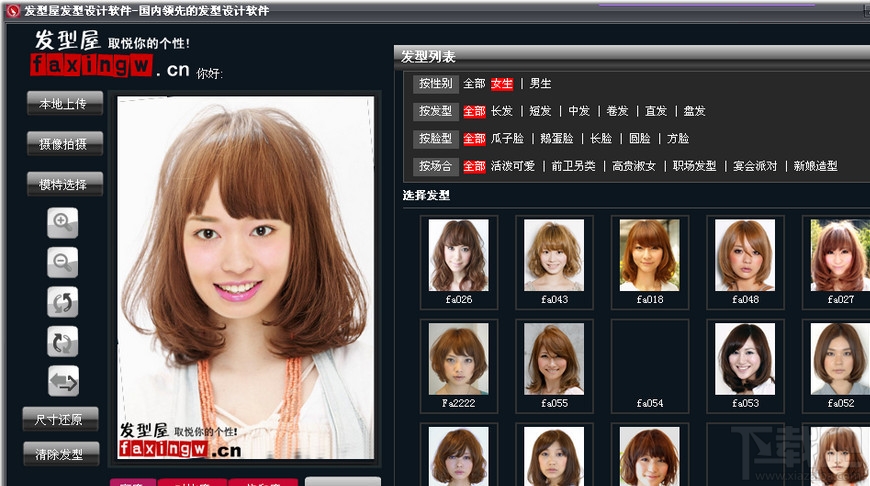Viewport: 870px width, 486px height.
Task: Filter hairstyles by 盘发
Action: [694, 111]
